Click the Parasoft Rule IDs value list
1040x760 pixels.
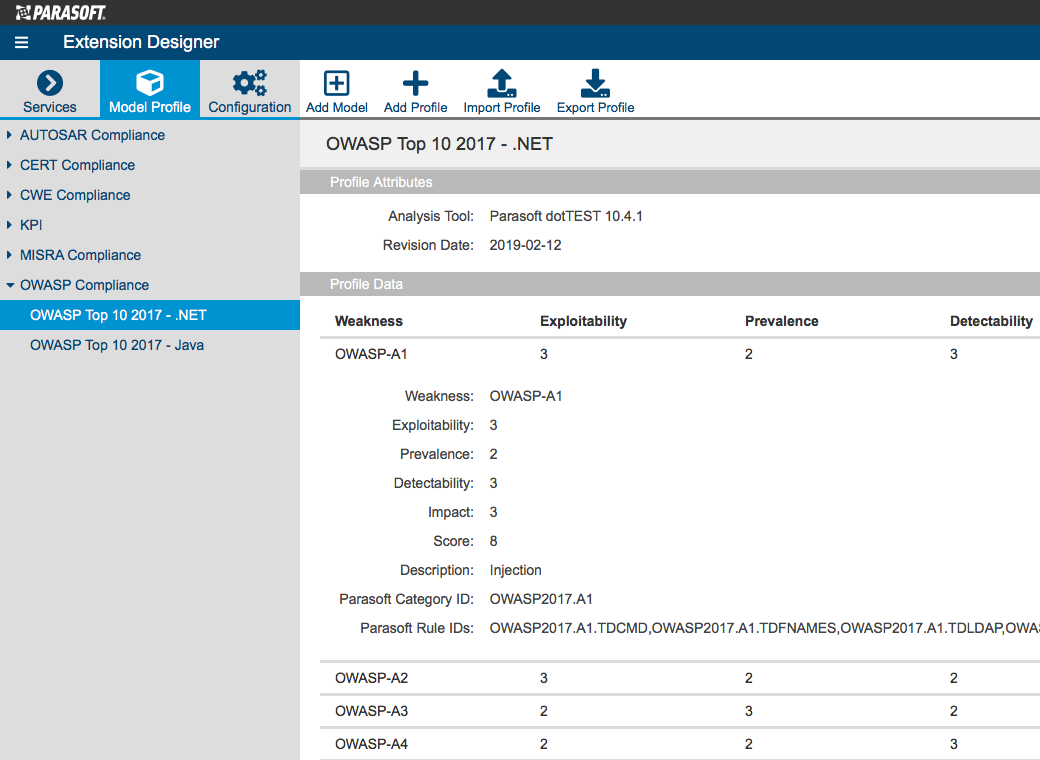(x=764, y=628)
